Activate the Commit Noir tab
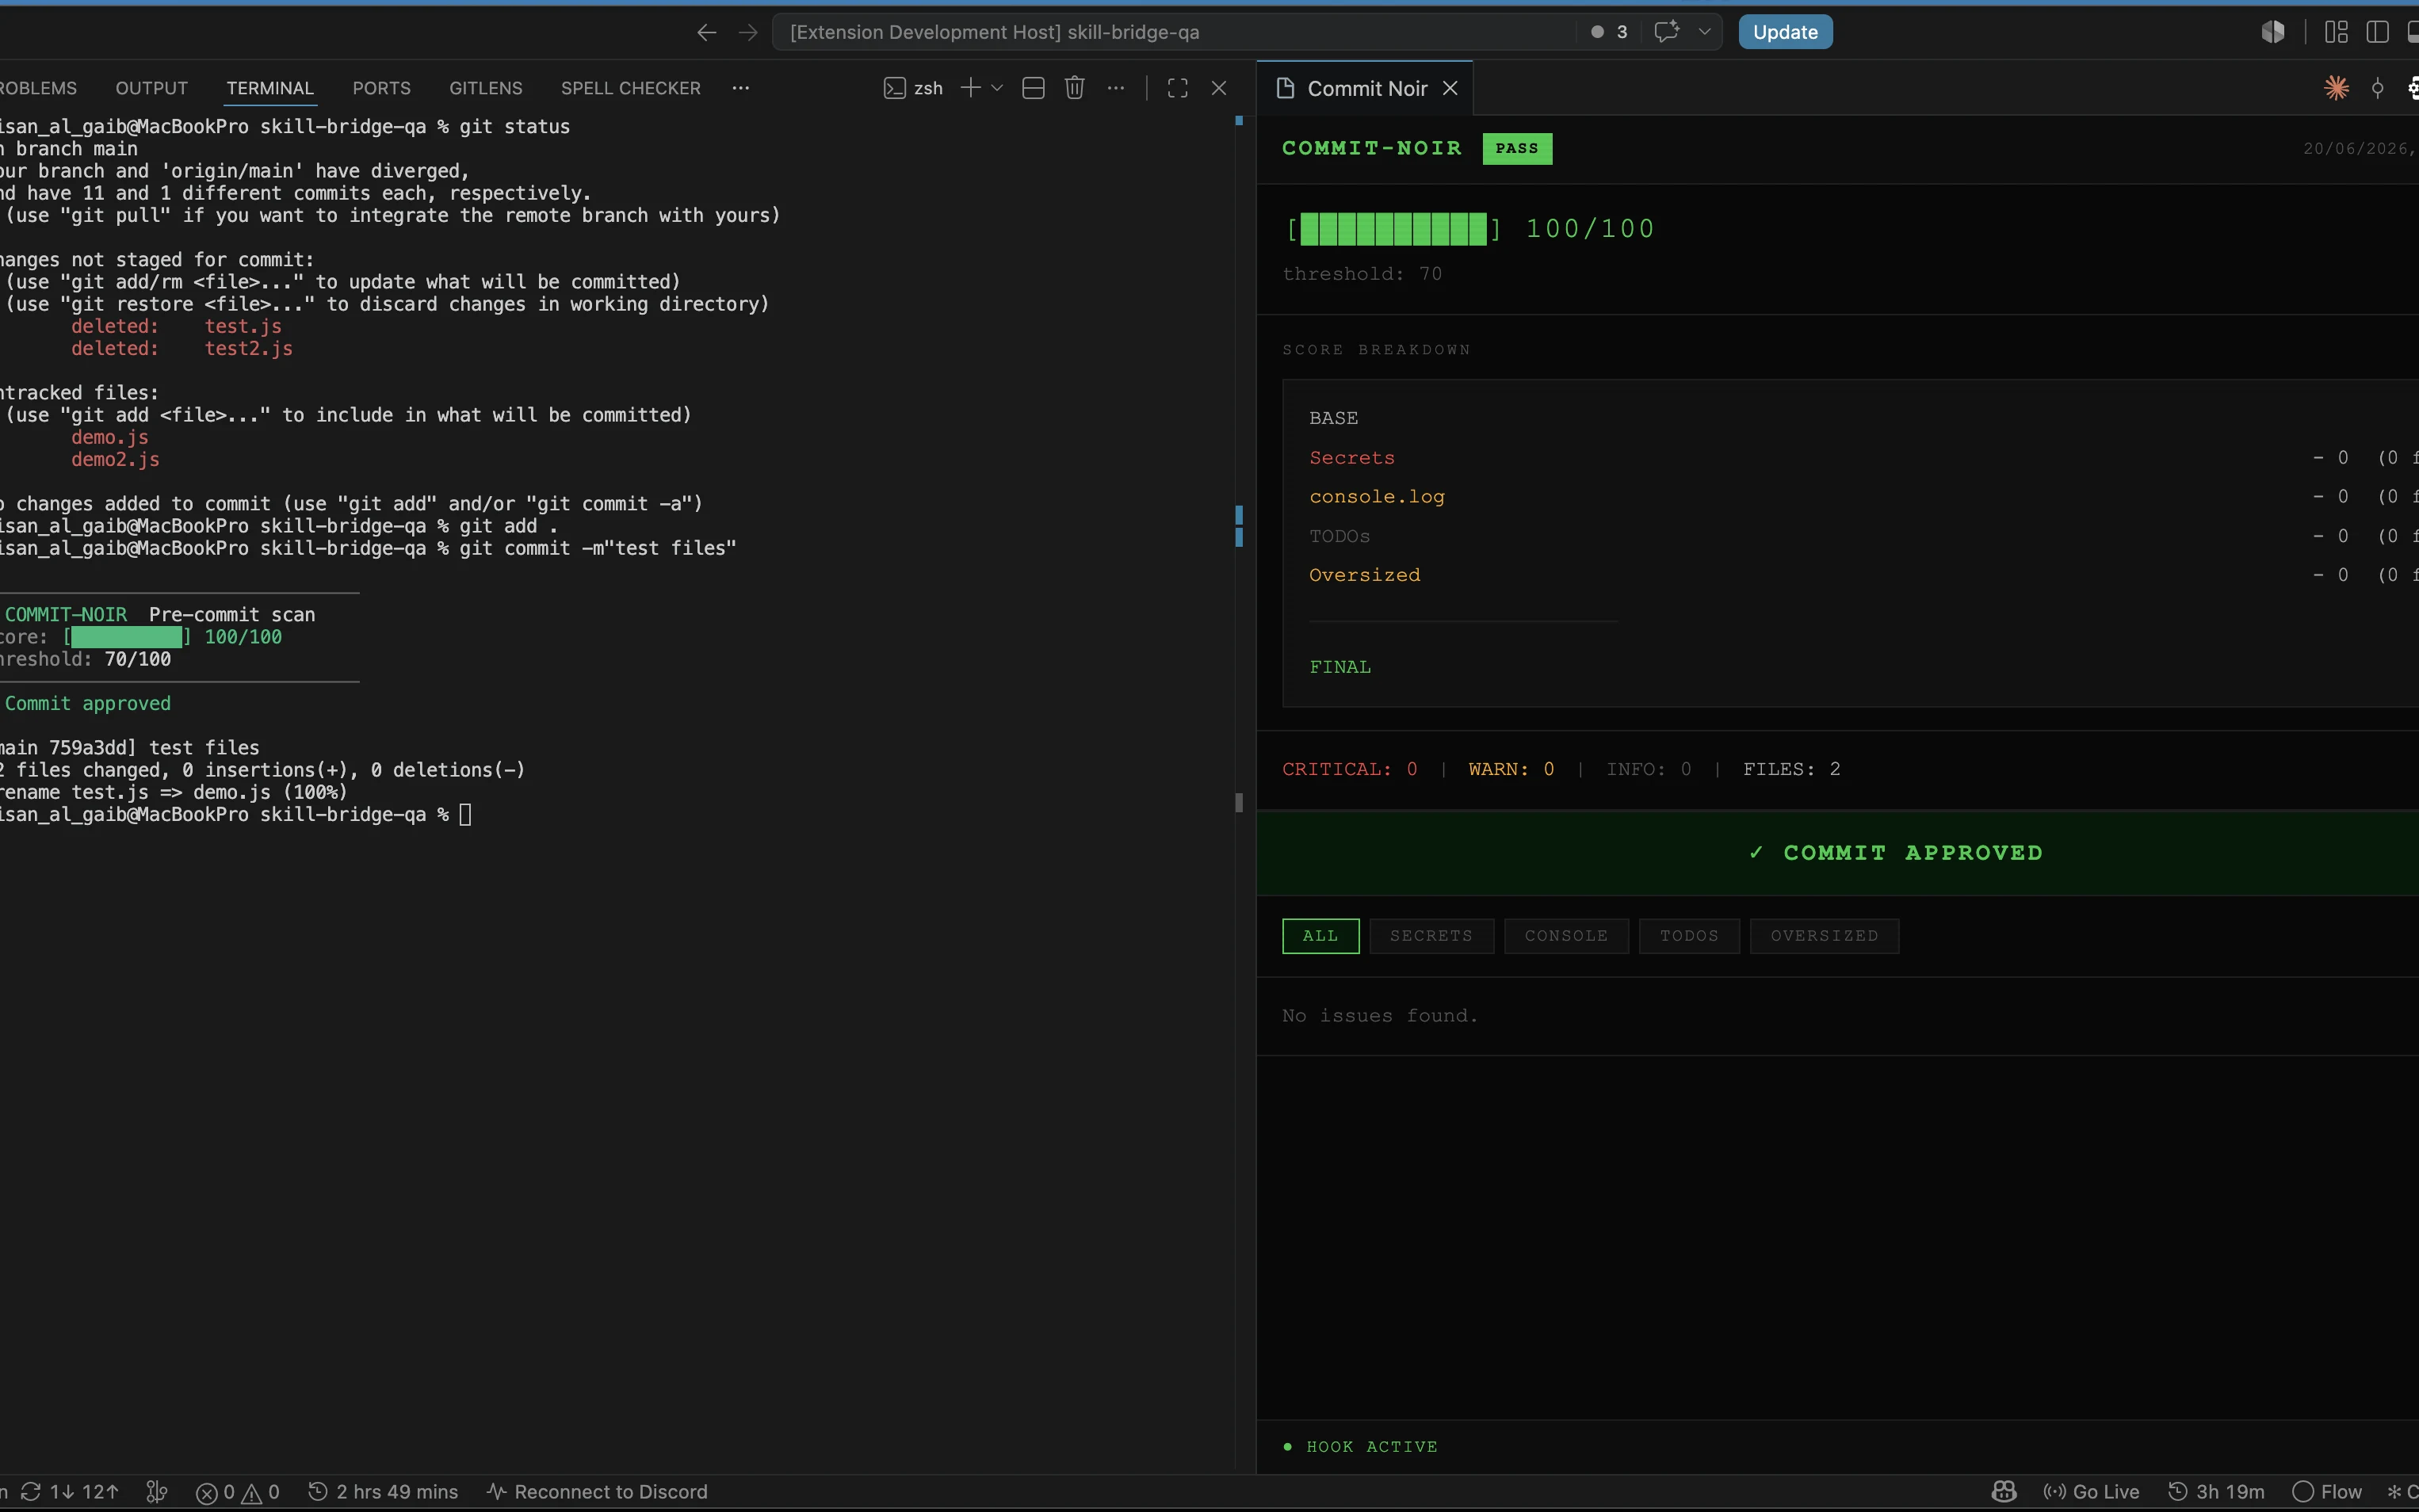The height and width of the screenshot is (1512, 2419). (x=1365, y=89)
